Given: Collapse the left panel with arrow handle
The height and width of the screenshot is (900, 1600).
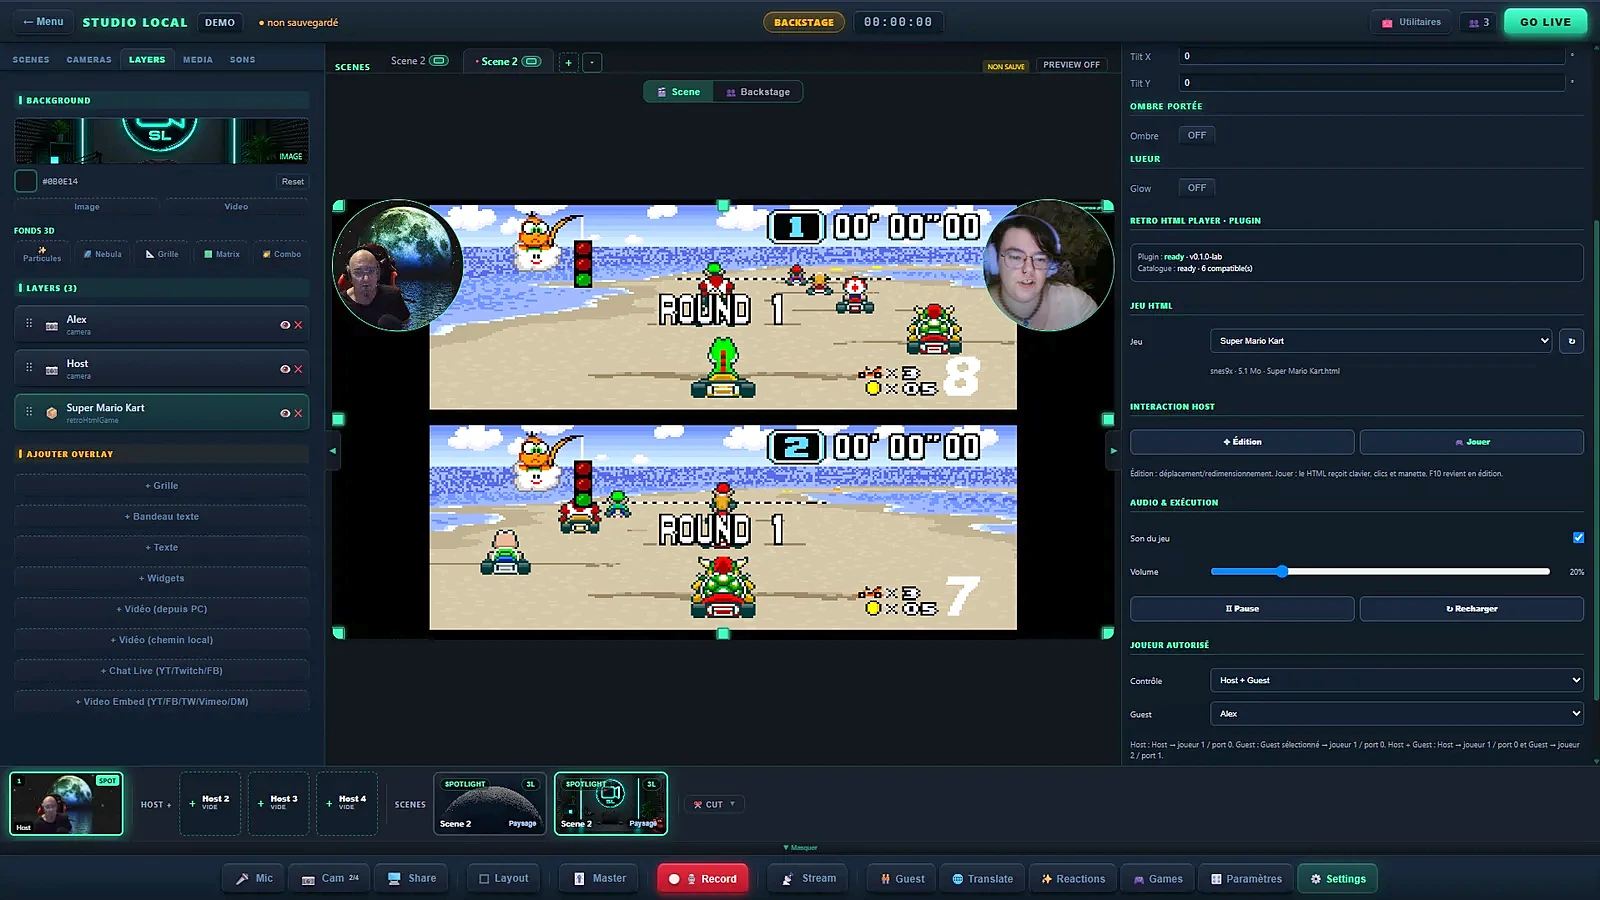Looking at the screenshot, I should pyautogui.click(x=333, y=451).
